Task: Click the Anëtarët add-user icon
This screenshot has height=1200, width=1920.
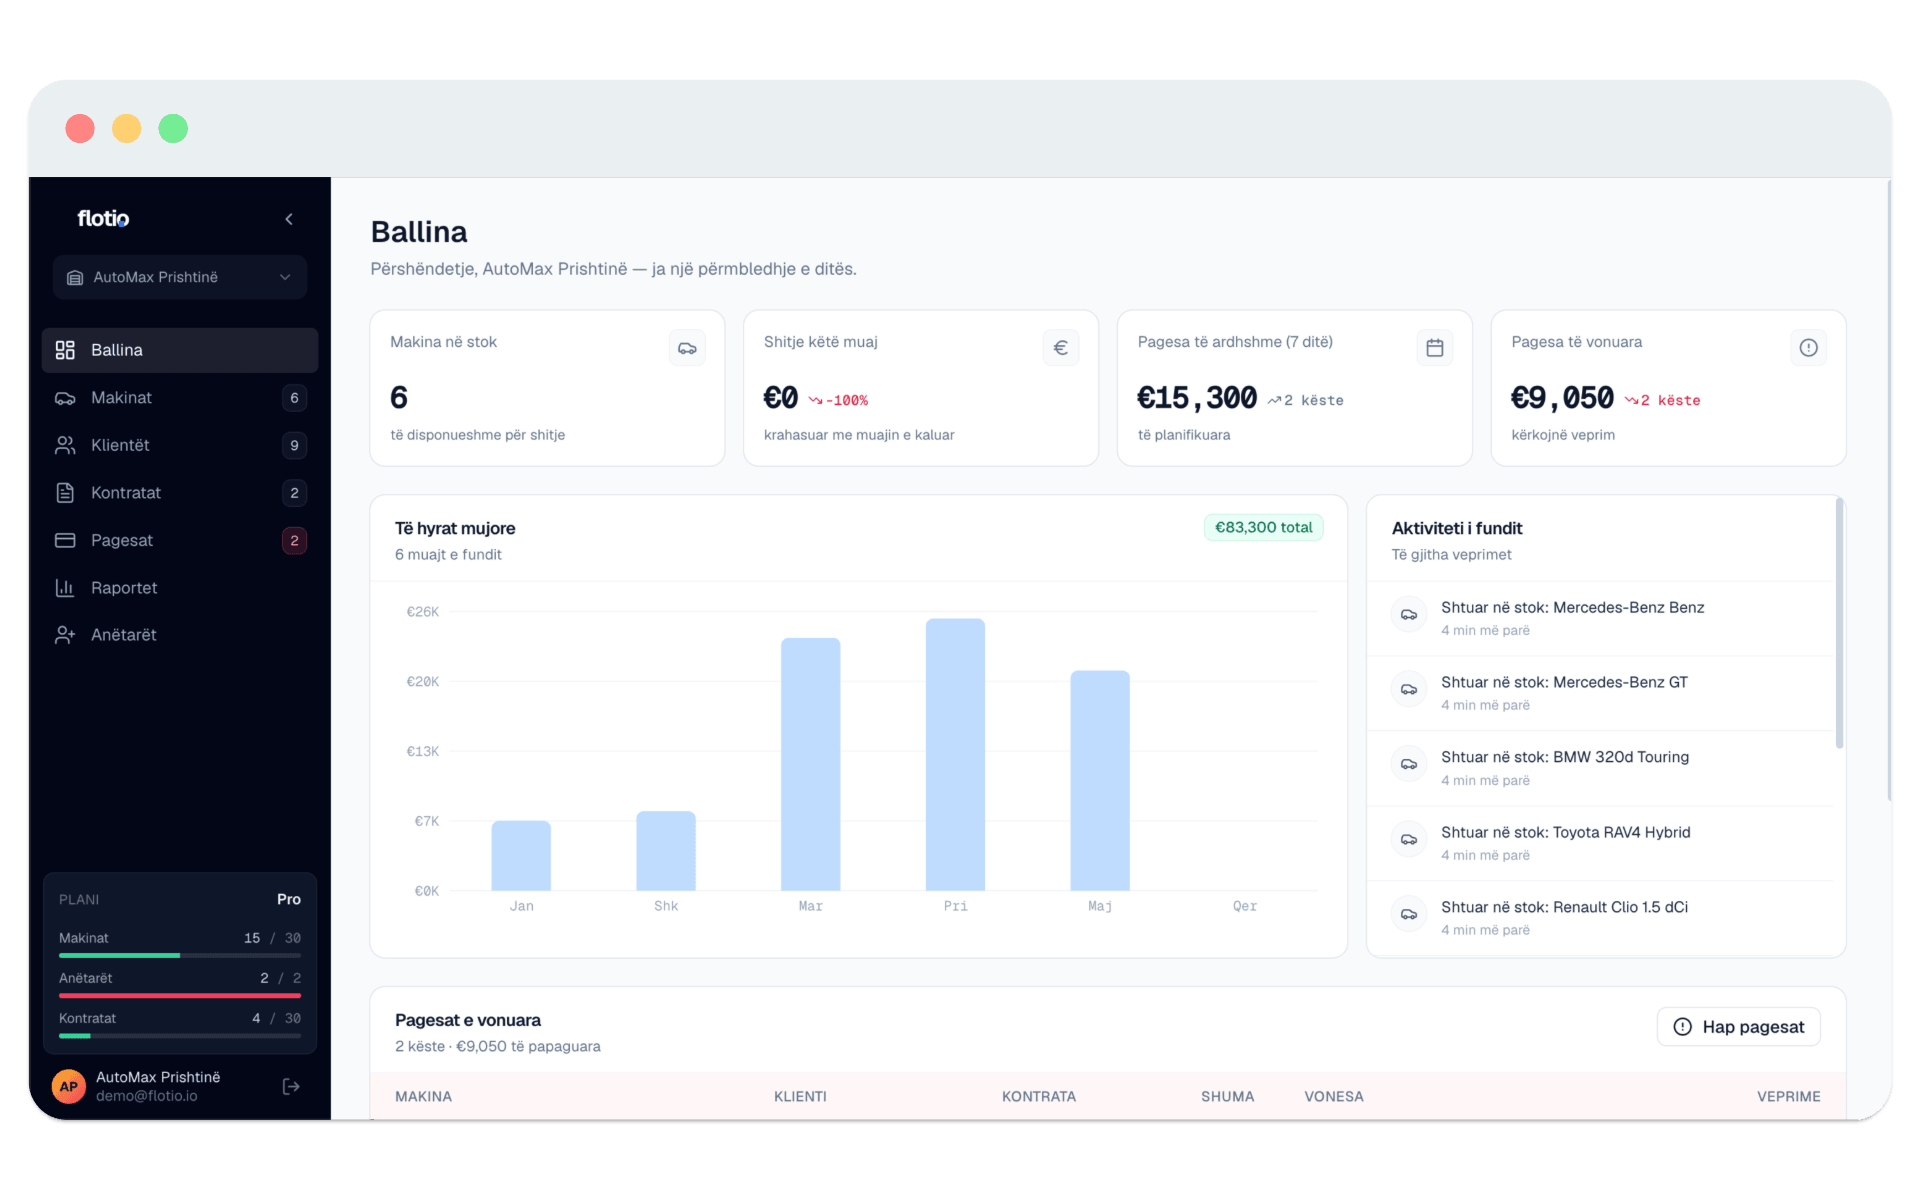Action: [65, 635]
